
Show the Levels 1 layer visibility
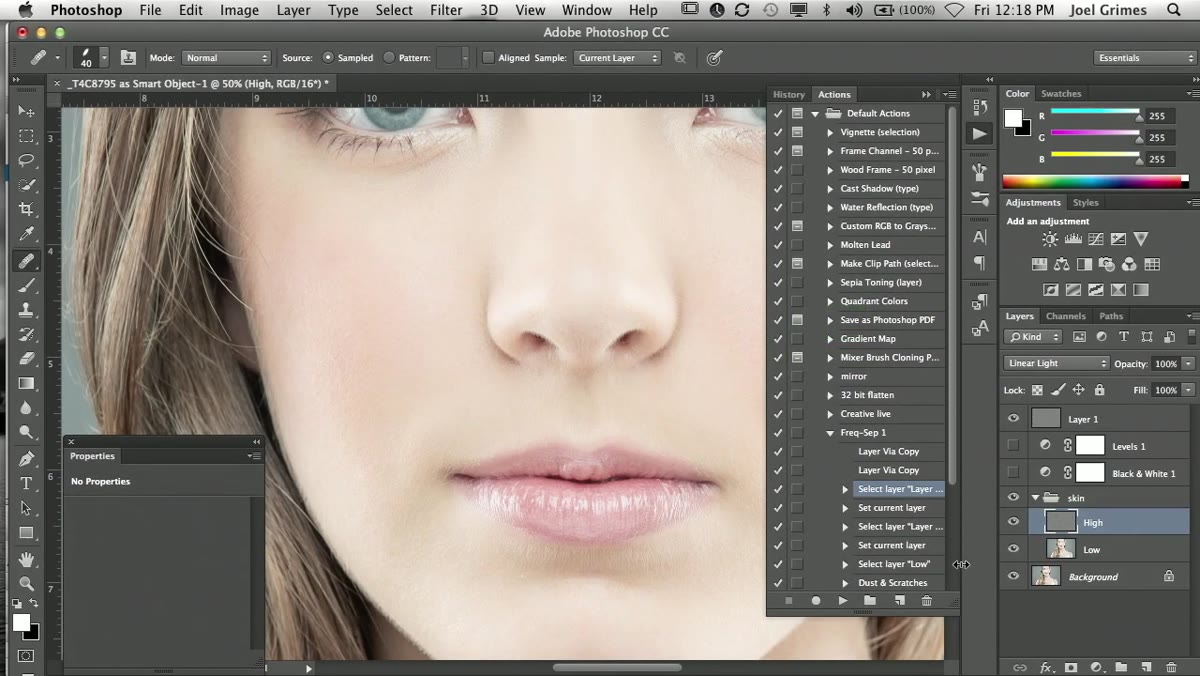pyautogui.click(x=1013, y=446)
